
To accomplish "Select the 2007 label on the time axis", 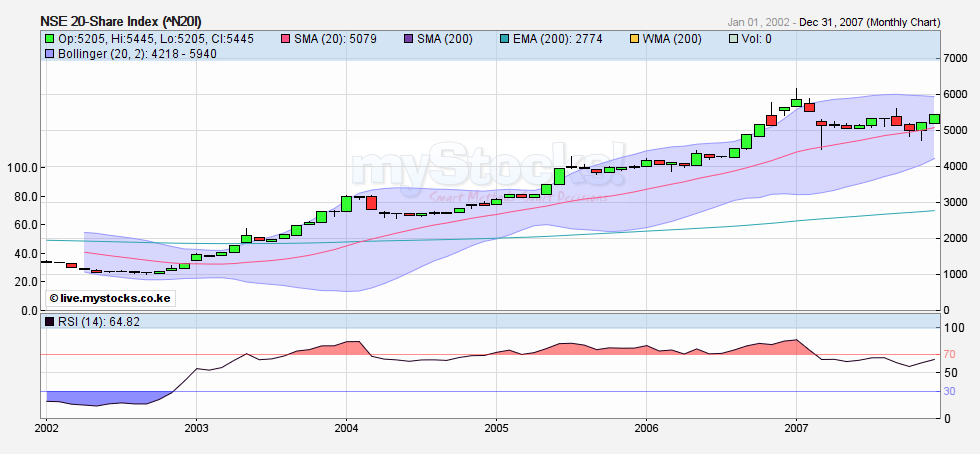I will point(796,427).
